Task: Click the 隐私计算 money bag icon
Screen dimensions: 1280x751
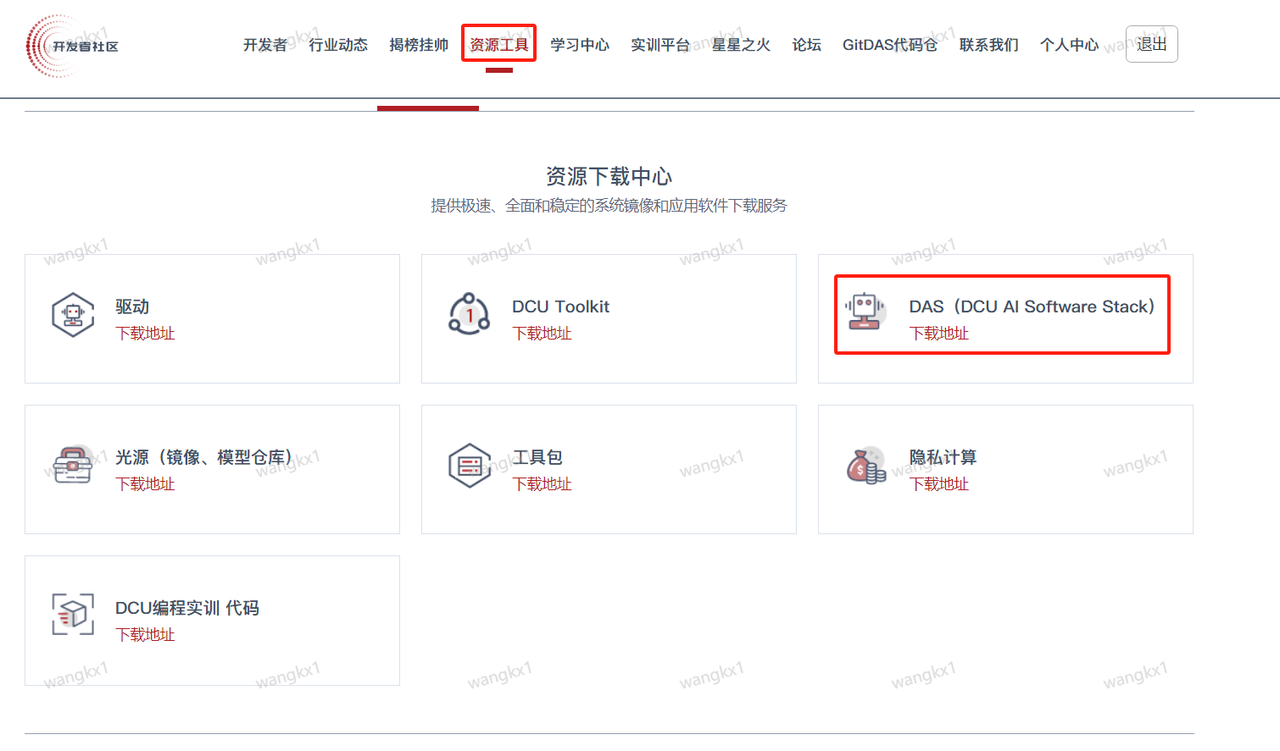Action: [x=866, y=466]
